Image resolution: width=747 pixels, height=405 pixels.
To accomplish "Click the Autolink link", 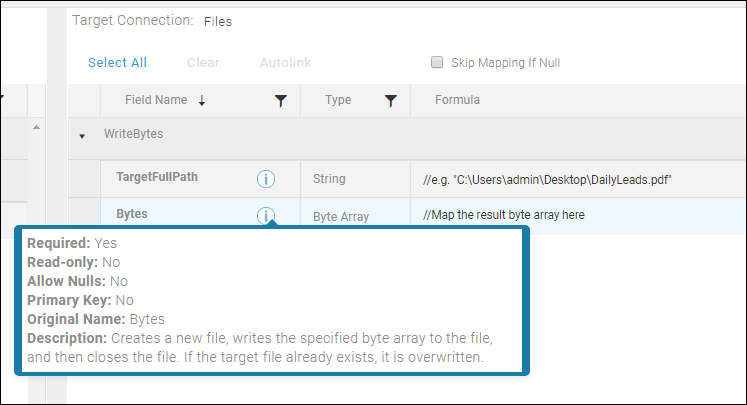I will coord(285,62).
